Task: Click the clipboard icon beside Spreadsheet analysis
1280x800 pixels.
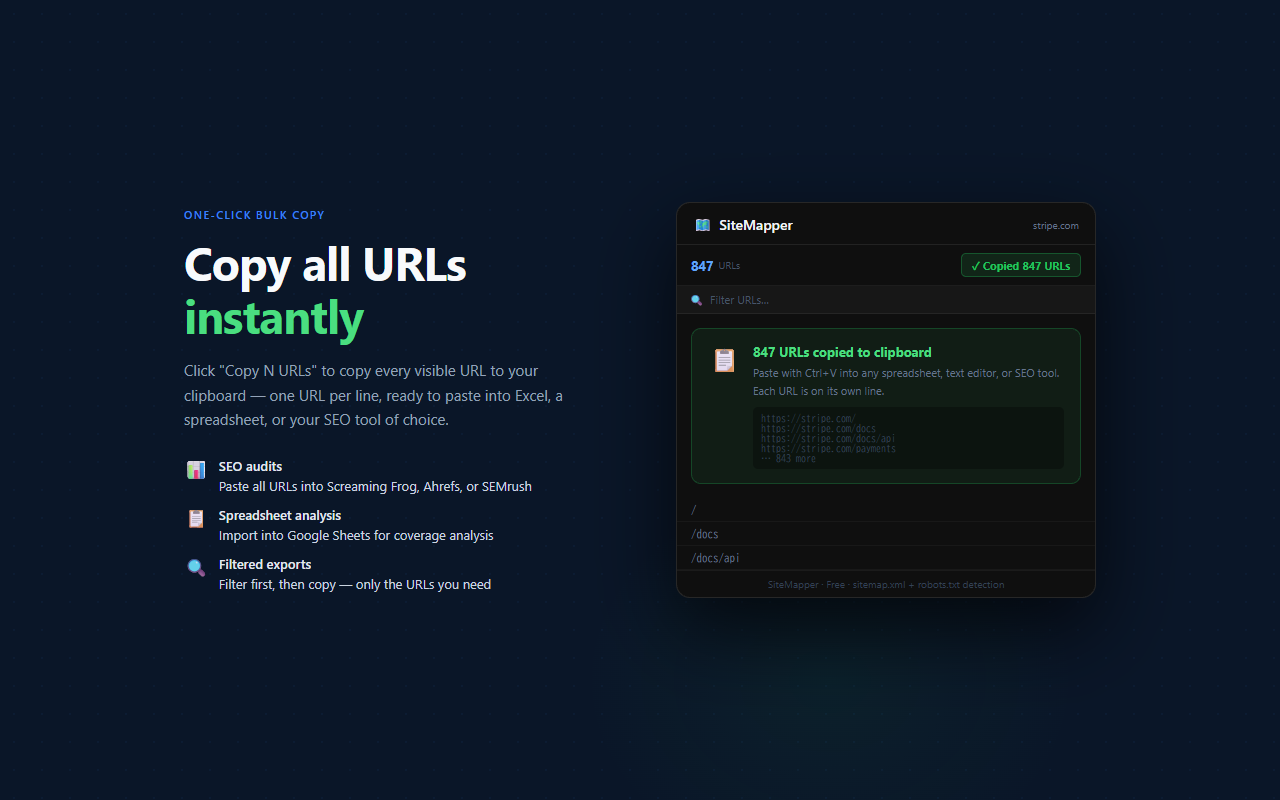Action: pos(196,519)
